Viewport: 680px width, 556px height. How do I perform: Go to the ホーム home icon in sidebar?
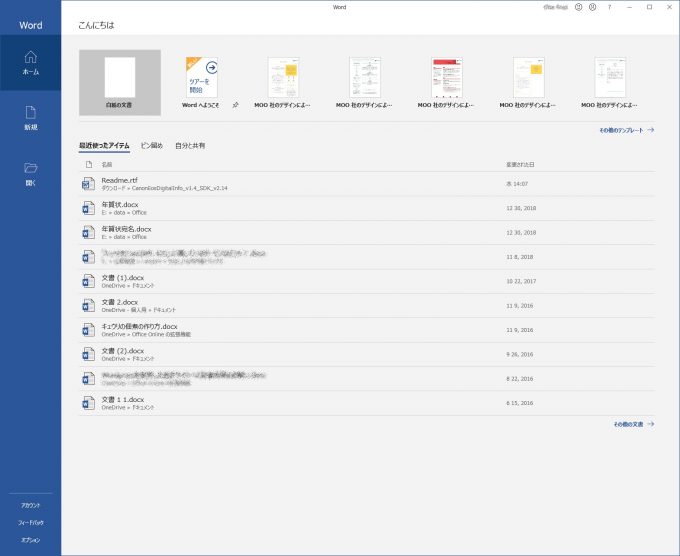(30, 62)
